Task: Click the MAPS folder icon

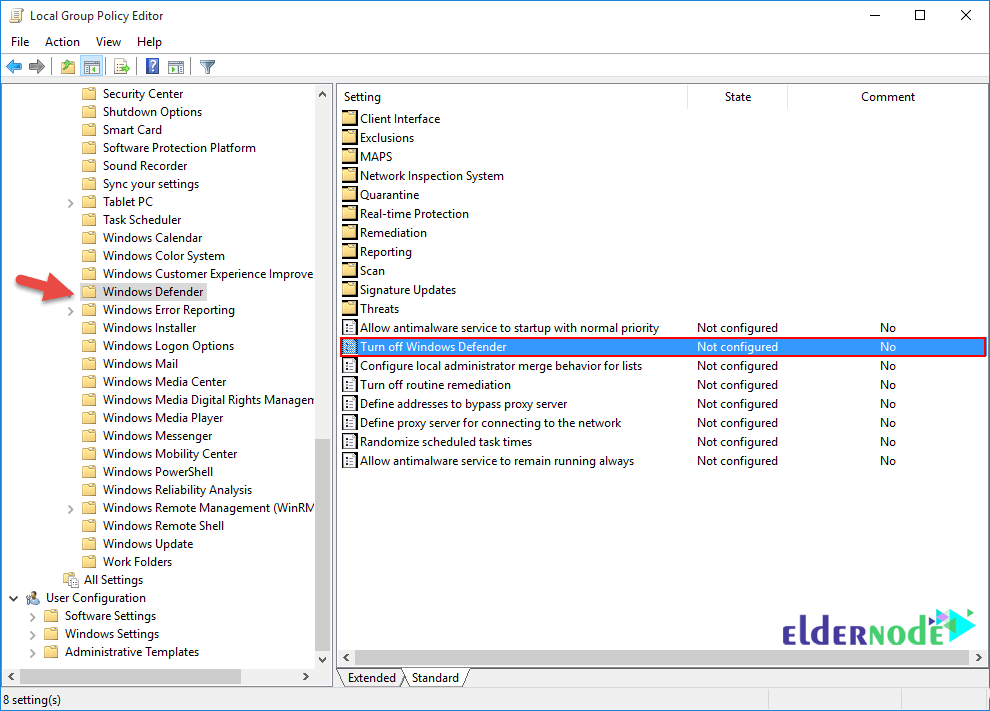Action: (350, 156)
